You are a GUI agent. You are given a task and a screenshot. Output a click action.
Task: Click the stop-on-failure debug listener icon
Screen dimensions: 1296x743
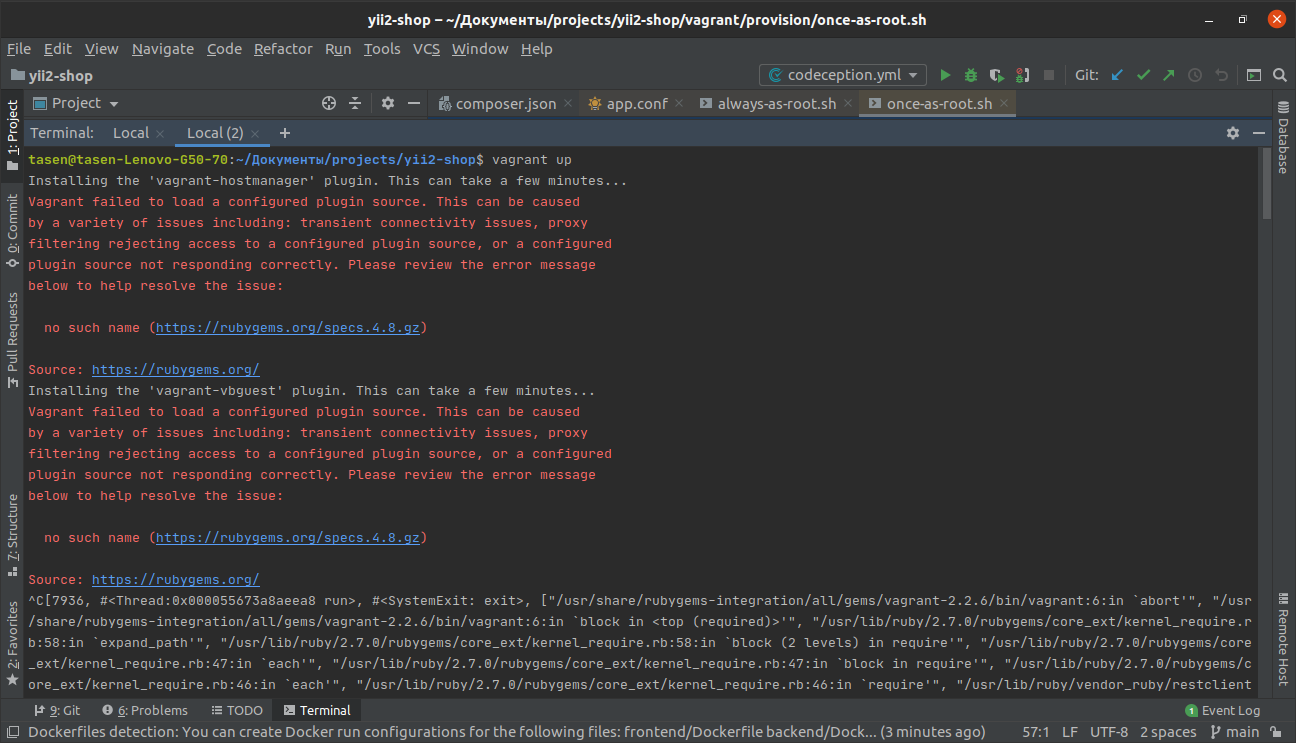click(x=1022, y=75)
